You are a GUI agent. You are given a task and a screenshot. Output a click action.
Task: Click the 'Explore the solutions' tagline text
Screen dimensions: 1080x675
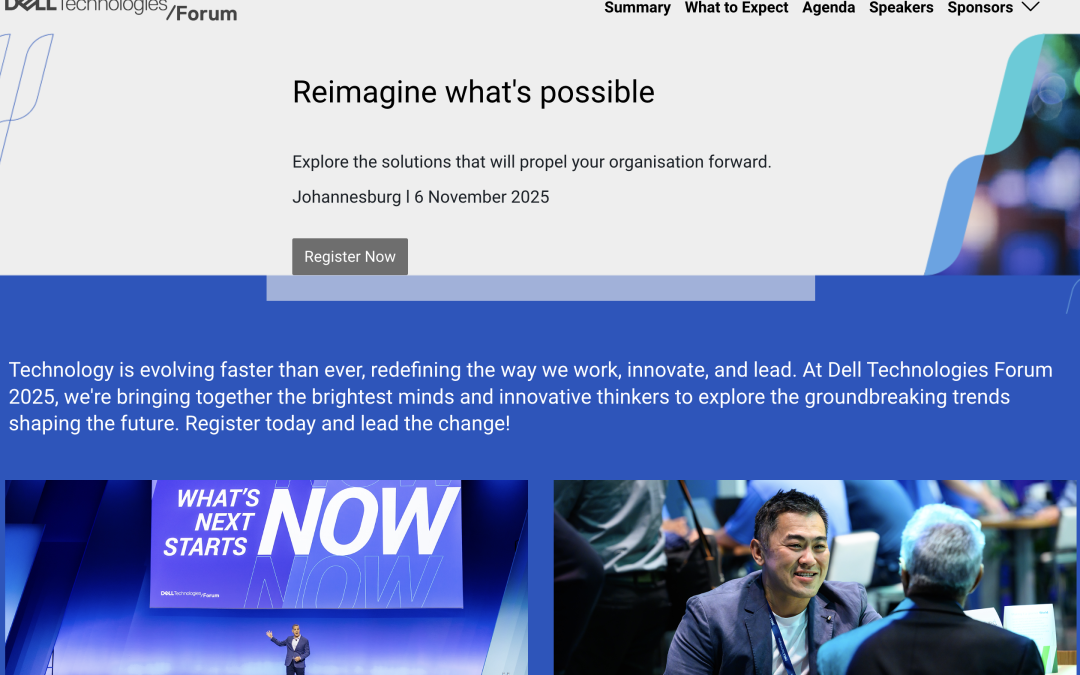(x=531, y=162)
